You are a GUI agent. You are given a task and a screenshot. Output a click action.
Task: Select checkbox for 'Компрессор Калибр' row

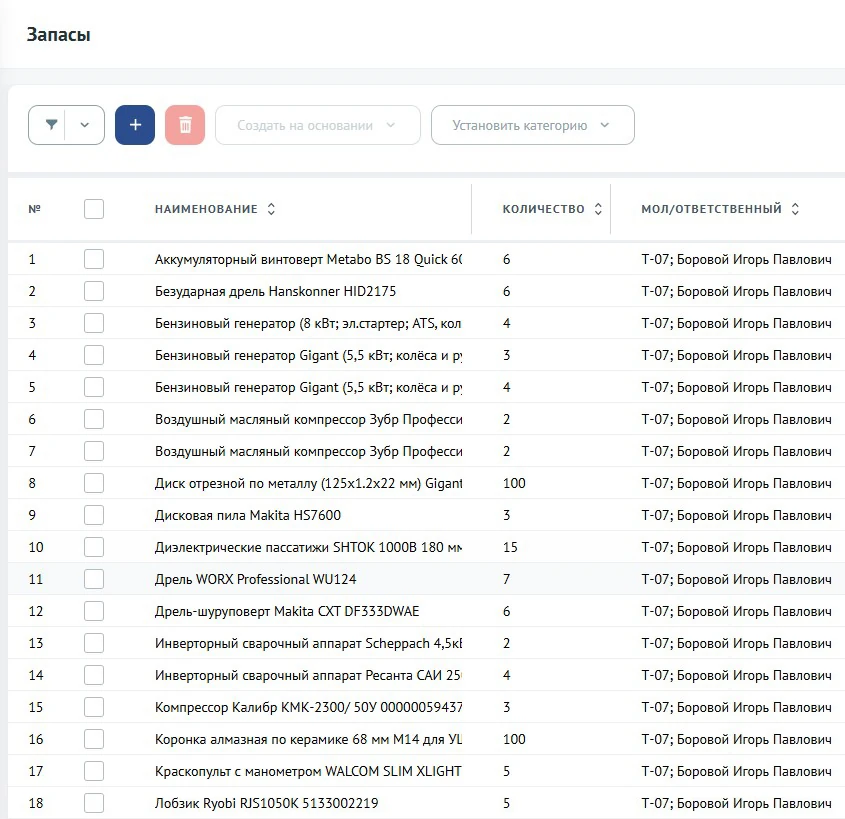coord(94,707)
